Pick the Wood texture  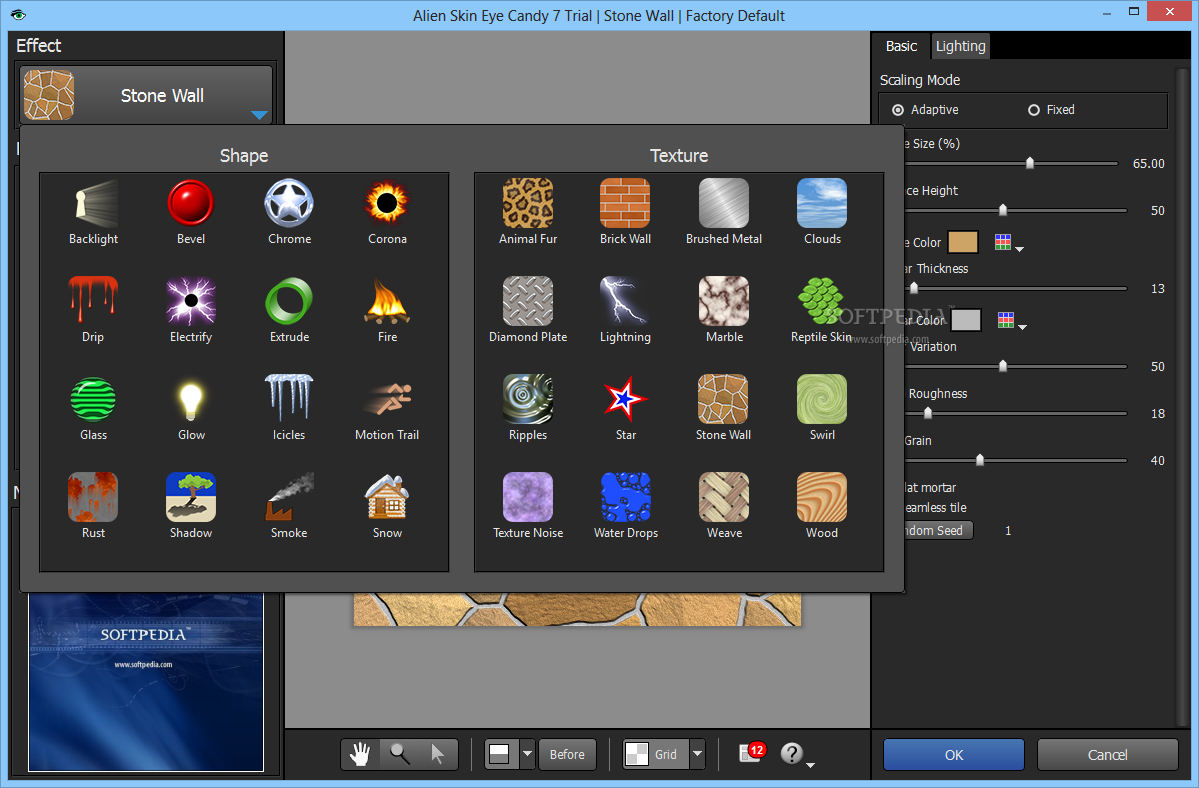point(822,505)
